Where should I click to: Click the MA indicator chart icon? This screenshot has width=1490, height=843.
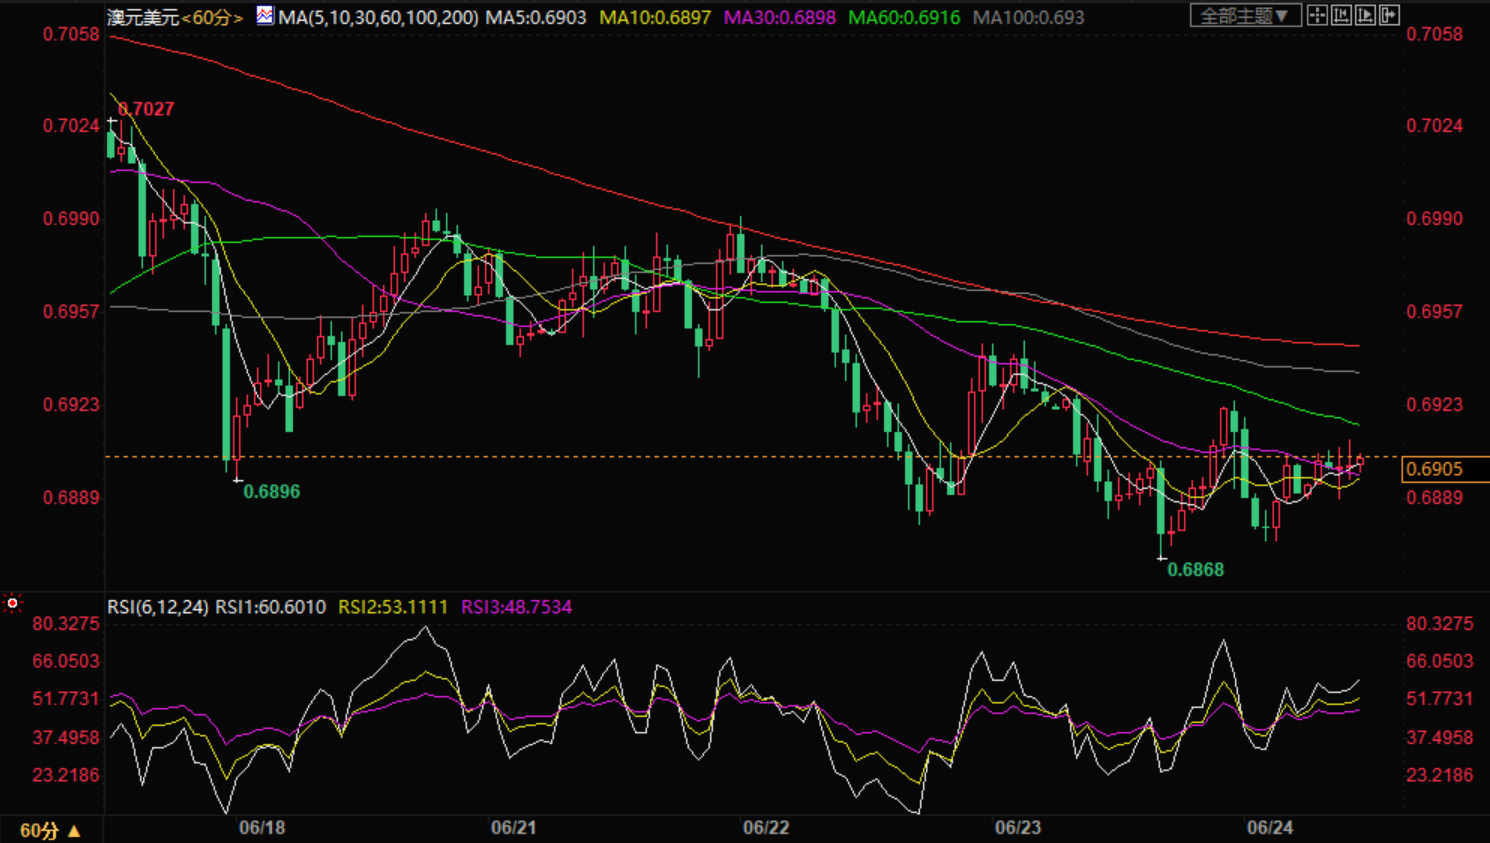(265, 15)
